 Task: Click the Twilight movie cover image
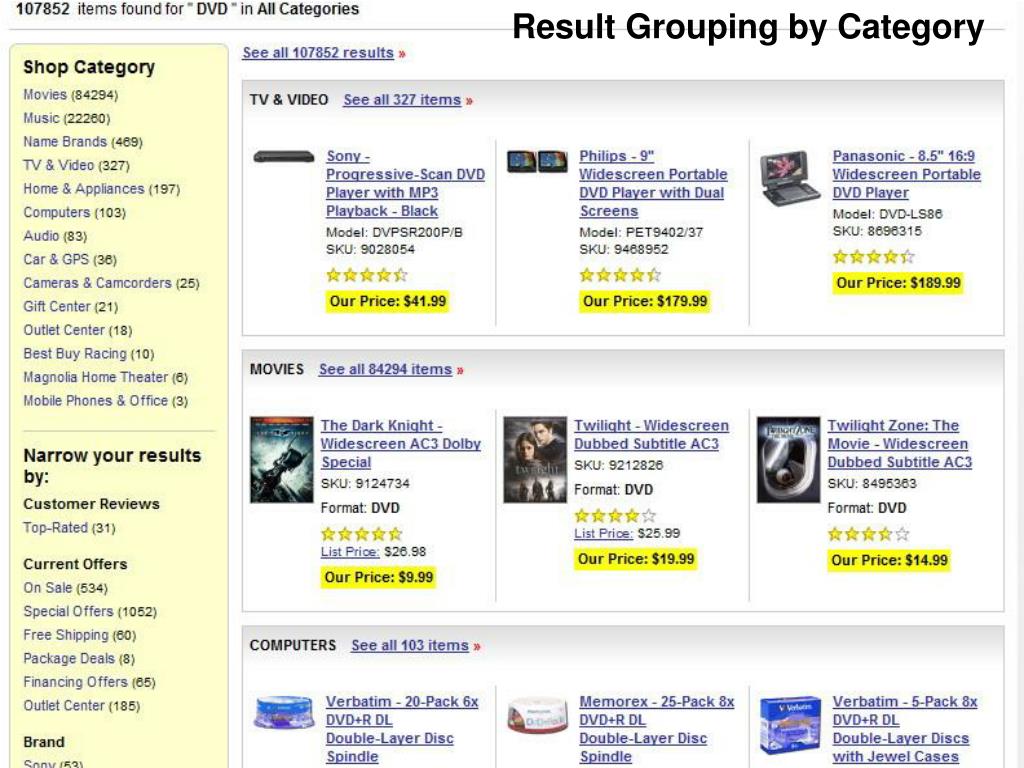click(x=535, y=460)
